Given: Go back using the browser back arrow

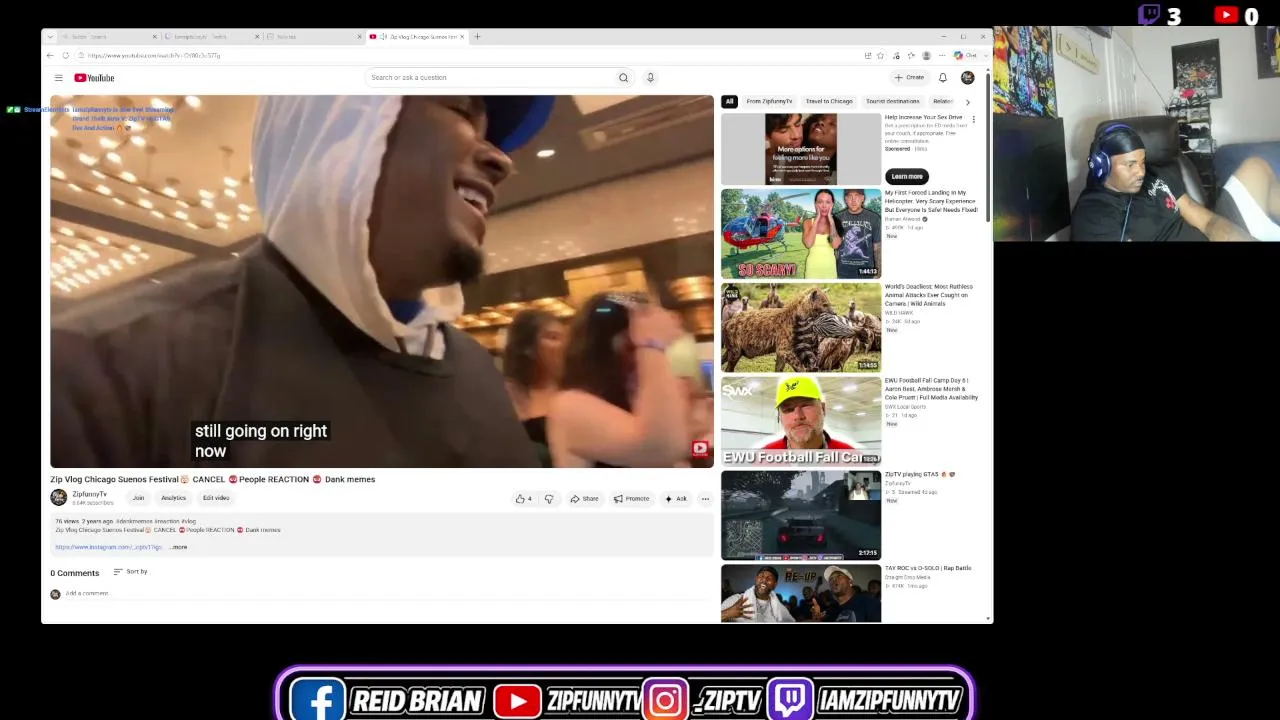Looking at the screenshot, I should 50,55.
